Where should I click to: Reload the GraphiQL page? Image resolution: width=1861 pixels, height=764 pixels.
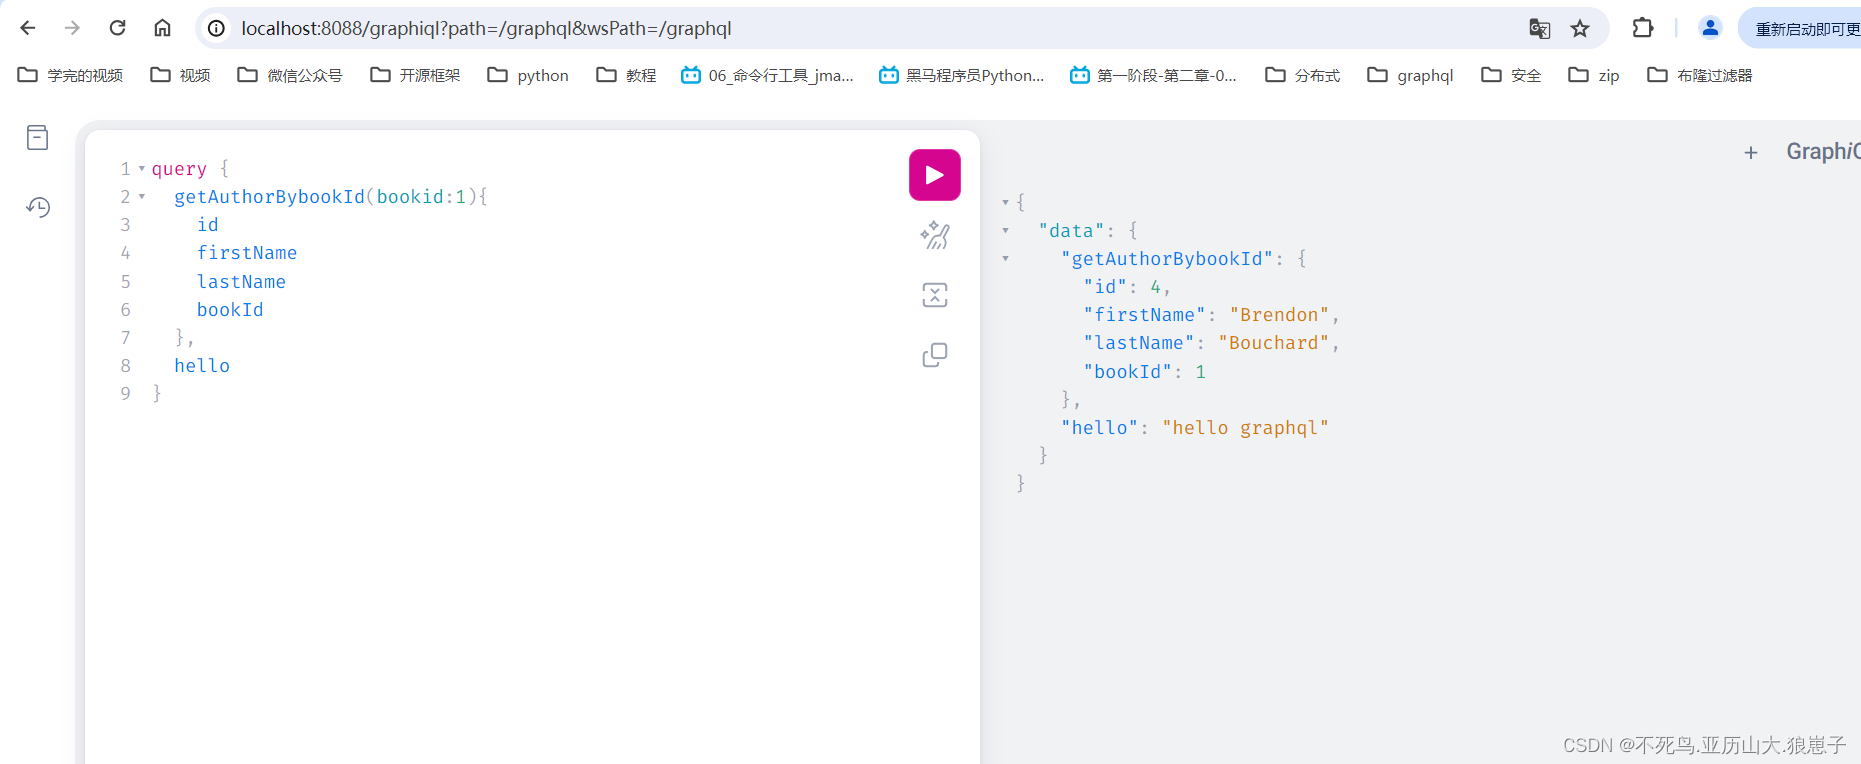tap(117, 28)
